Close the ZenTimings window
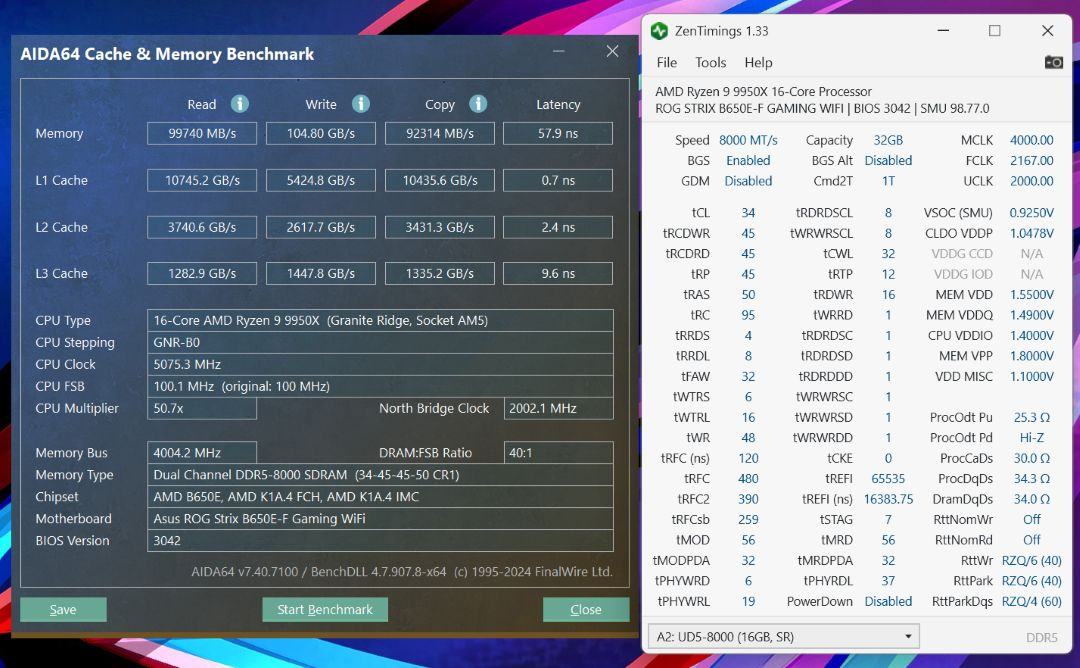The height and width of the screenshot is (668, 1080). click(x=1048, y=31)
